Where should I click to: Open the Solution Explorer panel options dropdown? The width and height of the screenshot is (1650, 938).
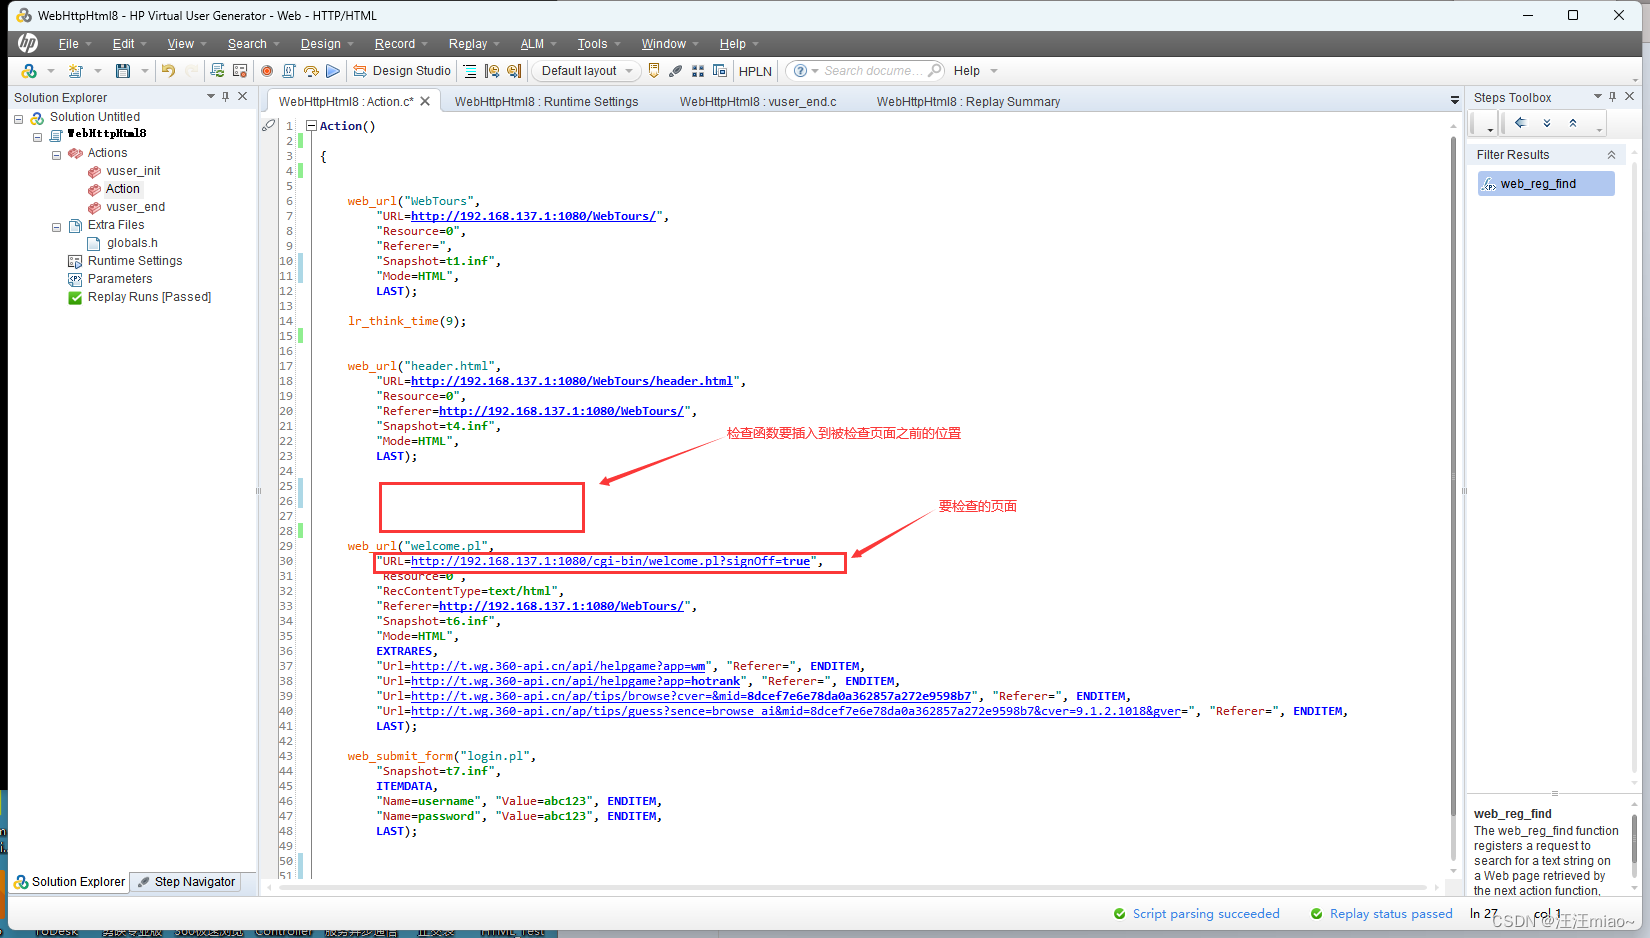click(210, 97)
